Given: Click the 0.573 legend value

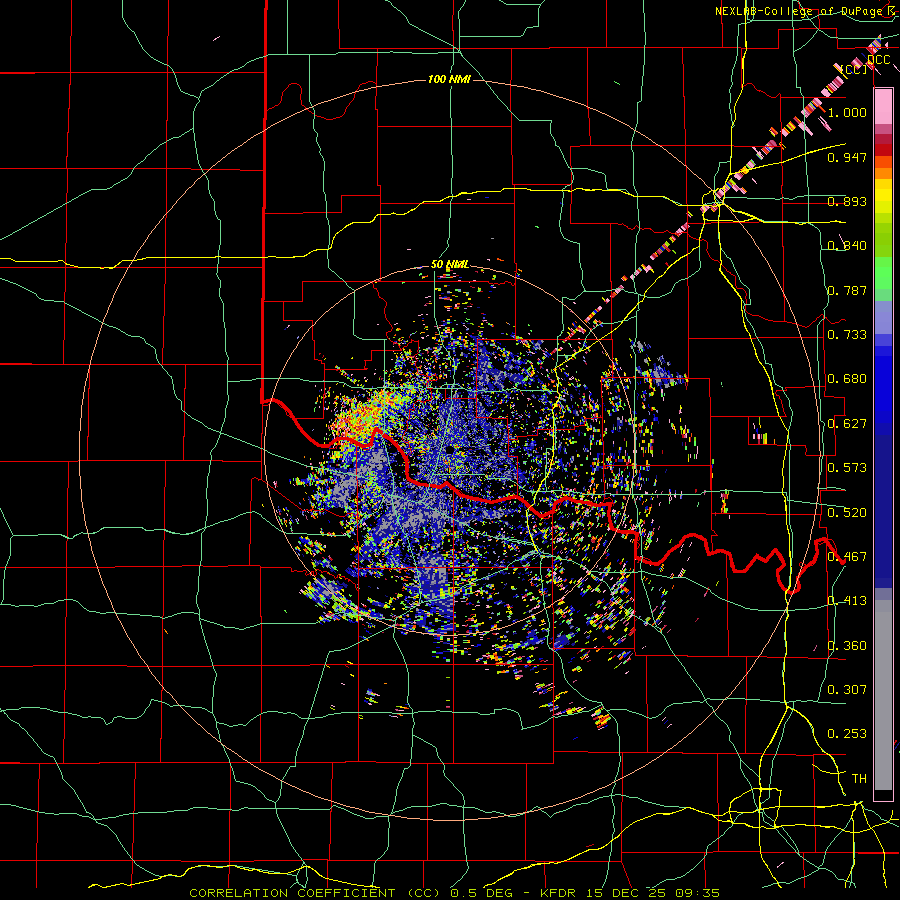Looking at the screenshot, I should (847, 468).
